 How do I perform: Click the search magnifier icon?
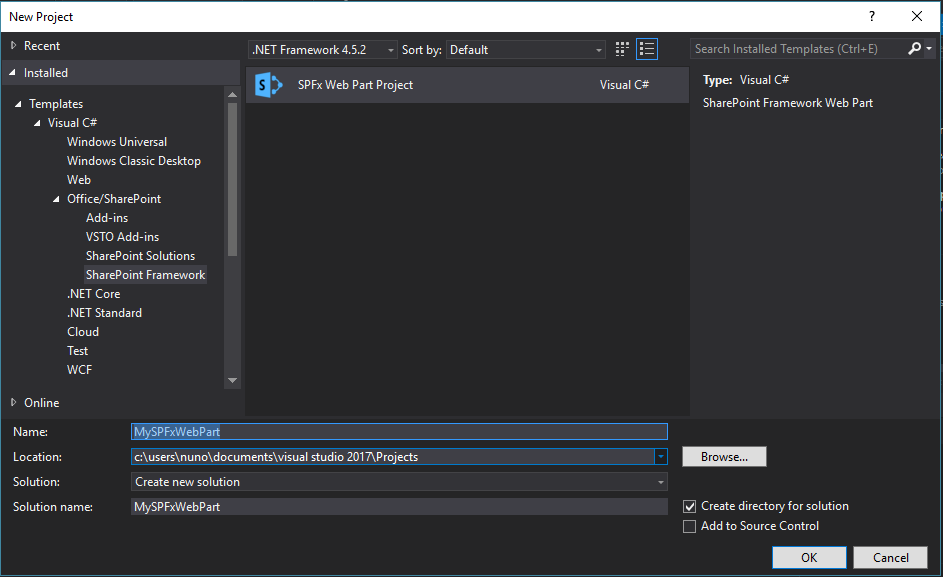pyautogui.click(x=914, y=49)
